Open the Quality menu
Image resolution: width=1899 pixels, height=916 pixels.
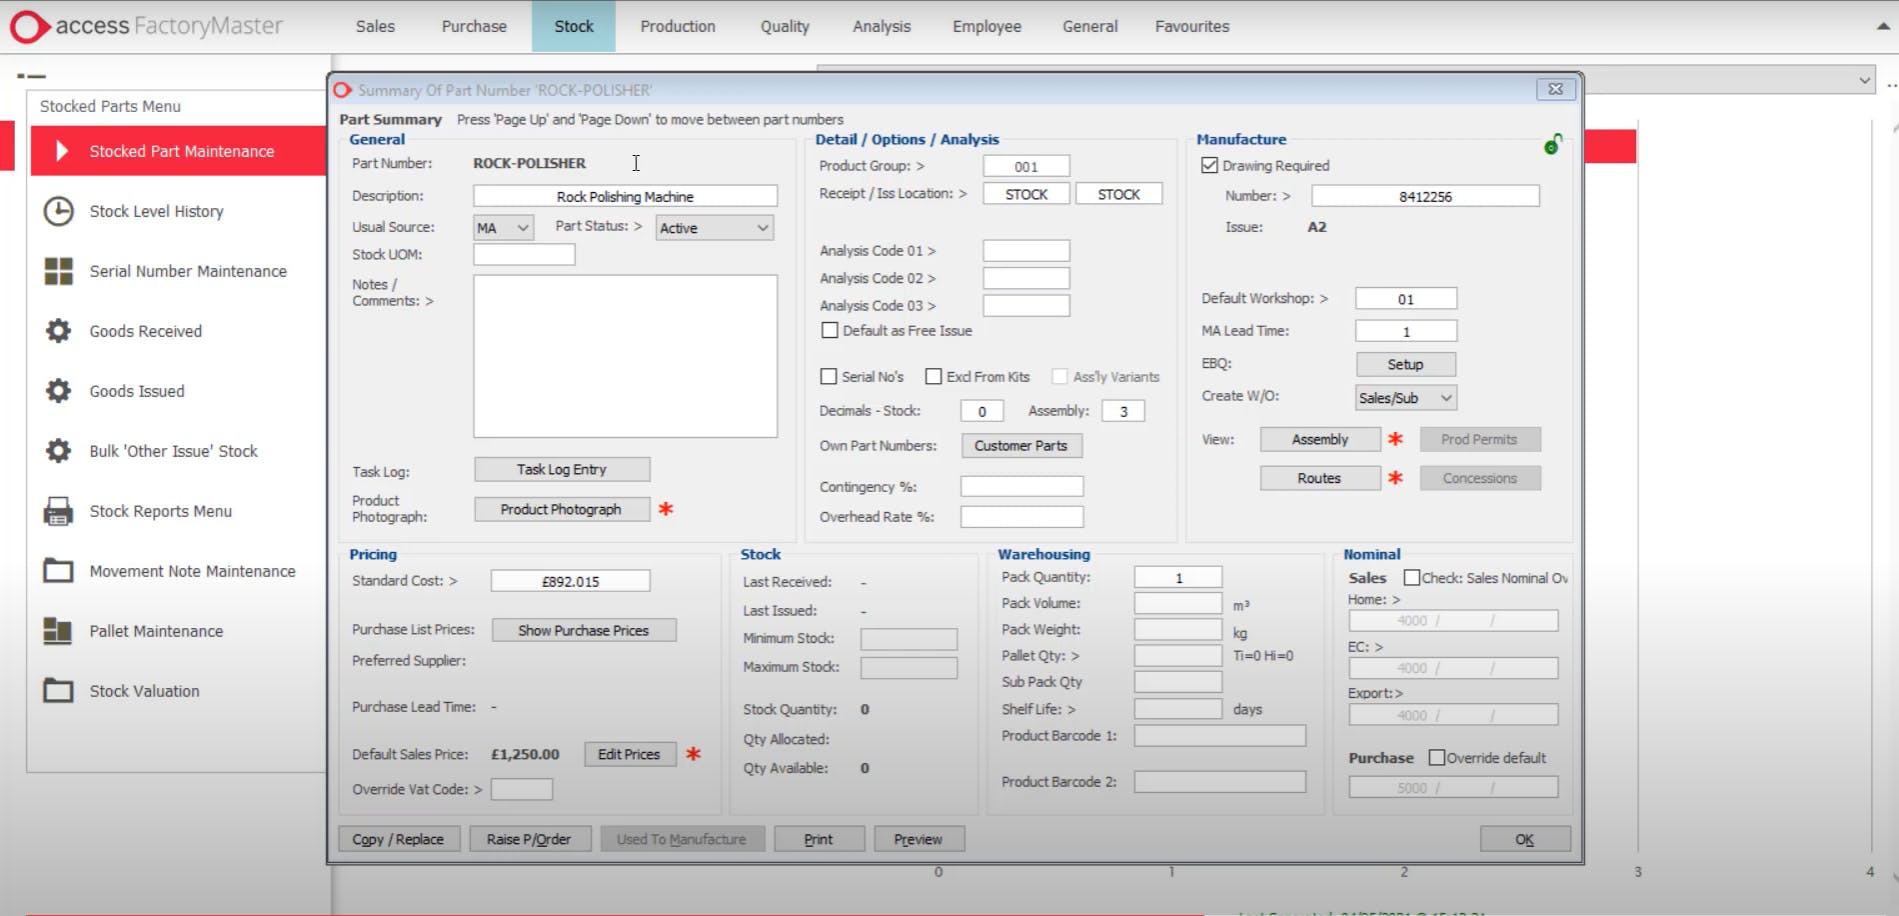click(785, 26)
